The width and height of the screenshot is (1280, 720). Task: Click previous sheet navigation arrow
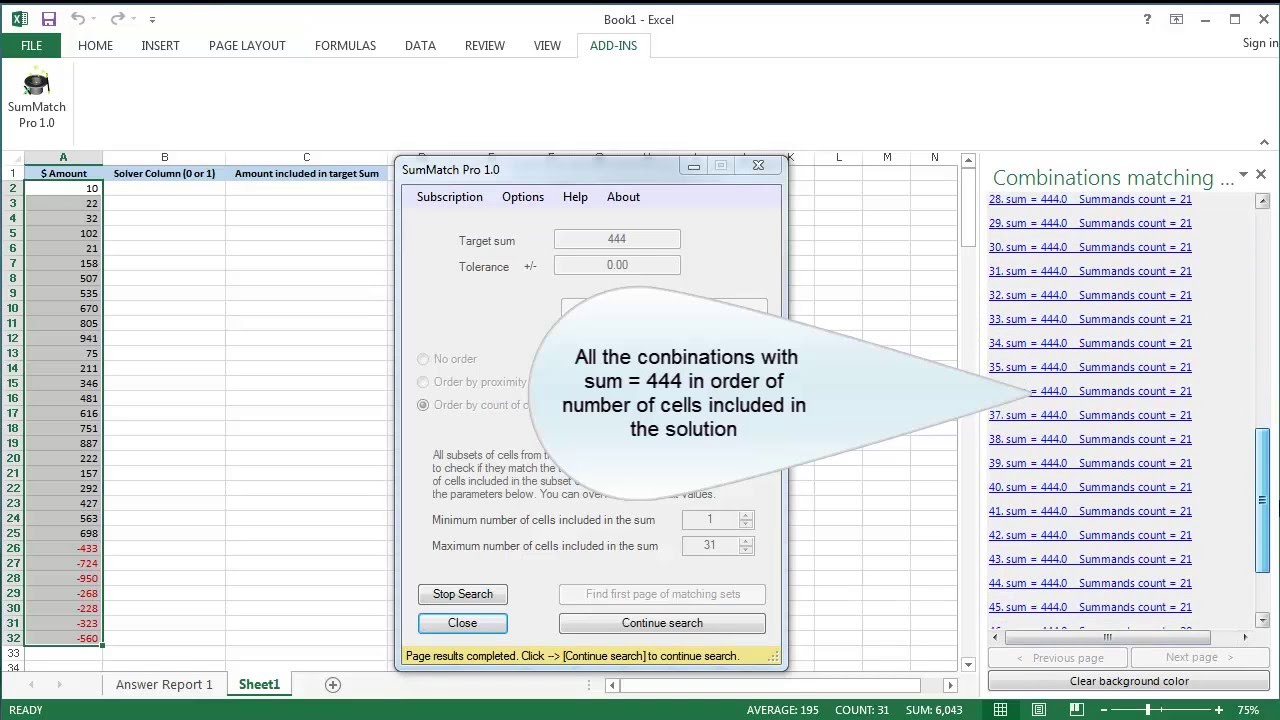[x=31, y=685]
